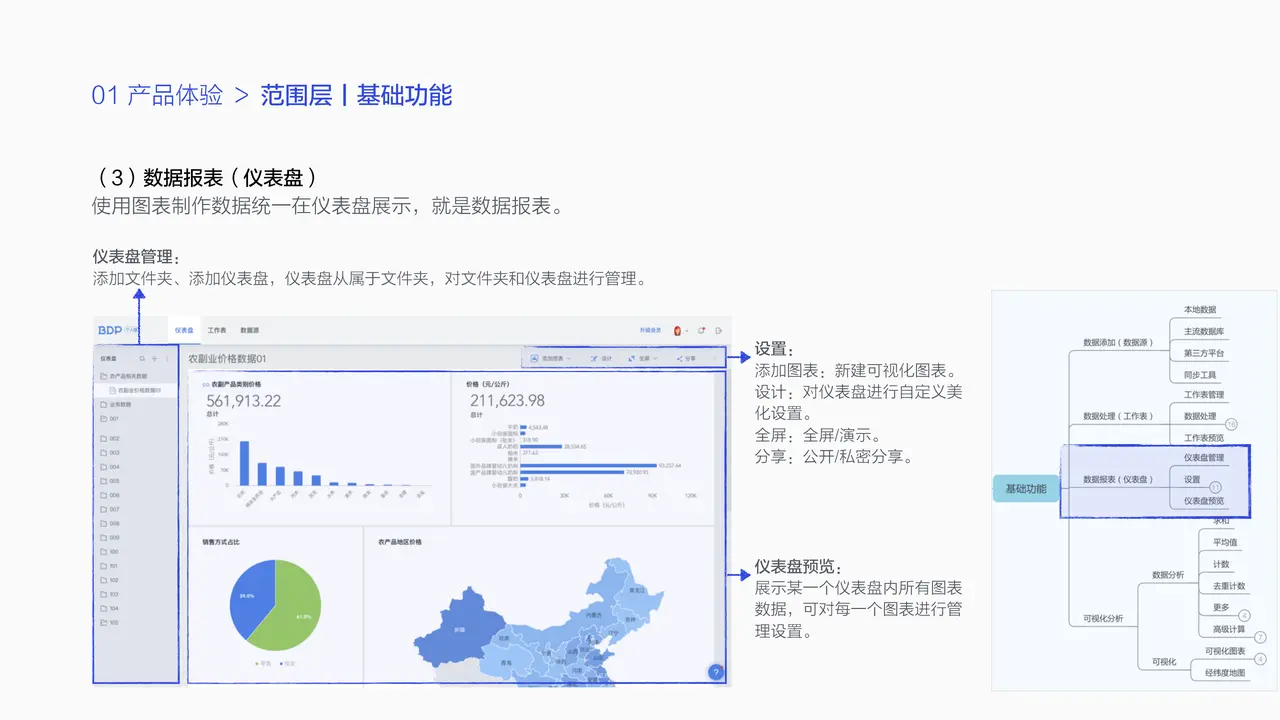Open the sidebar three-dot menu

click(x=167, y=359)
